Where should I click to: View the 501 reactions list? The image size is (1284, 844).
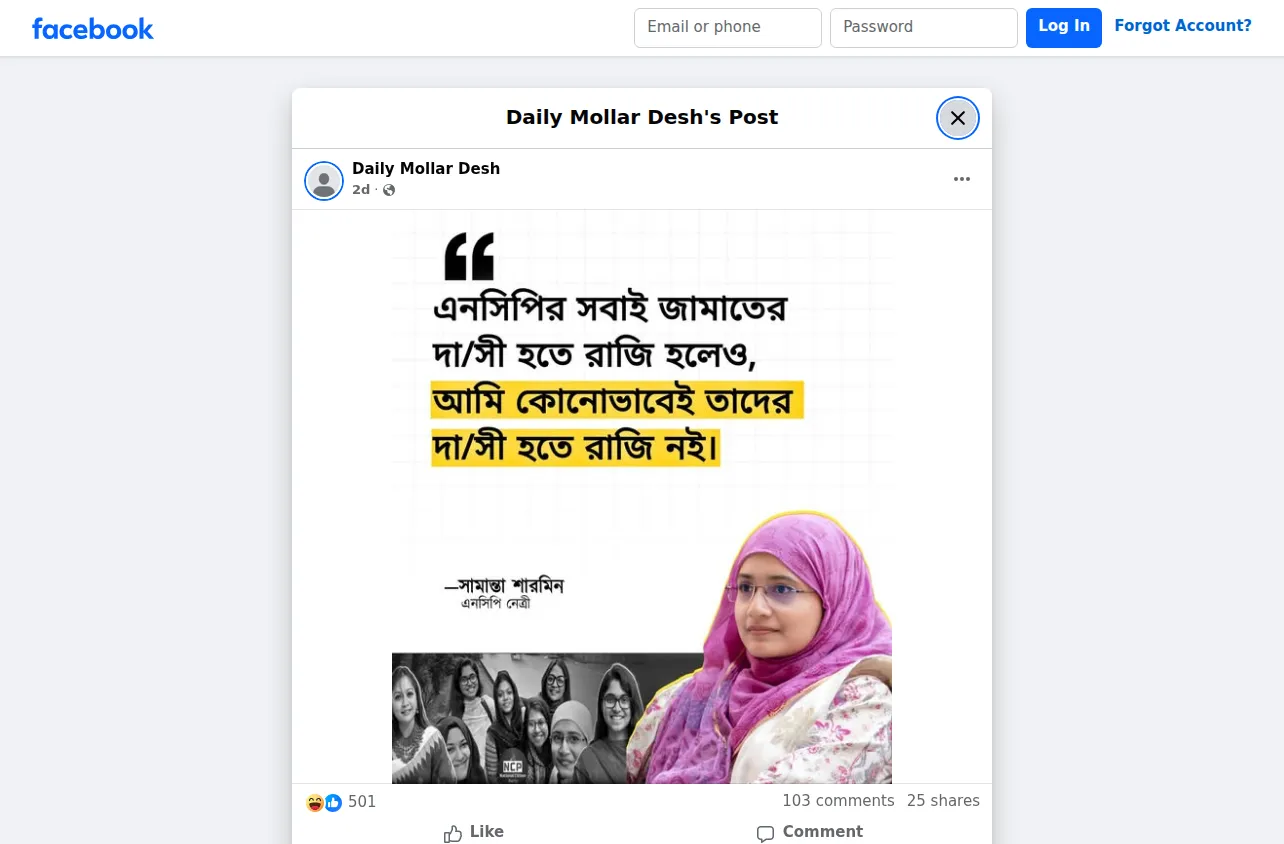362,802
